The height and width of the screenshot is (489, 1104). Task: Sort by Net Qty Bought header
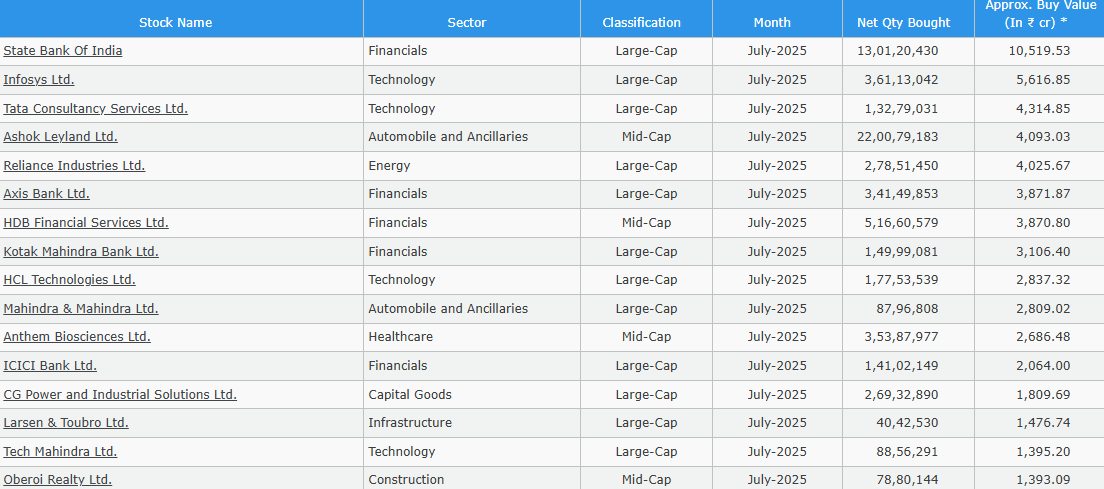coord(904,22)
